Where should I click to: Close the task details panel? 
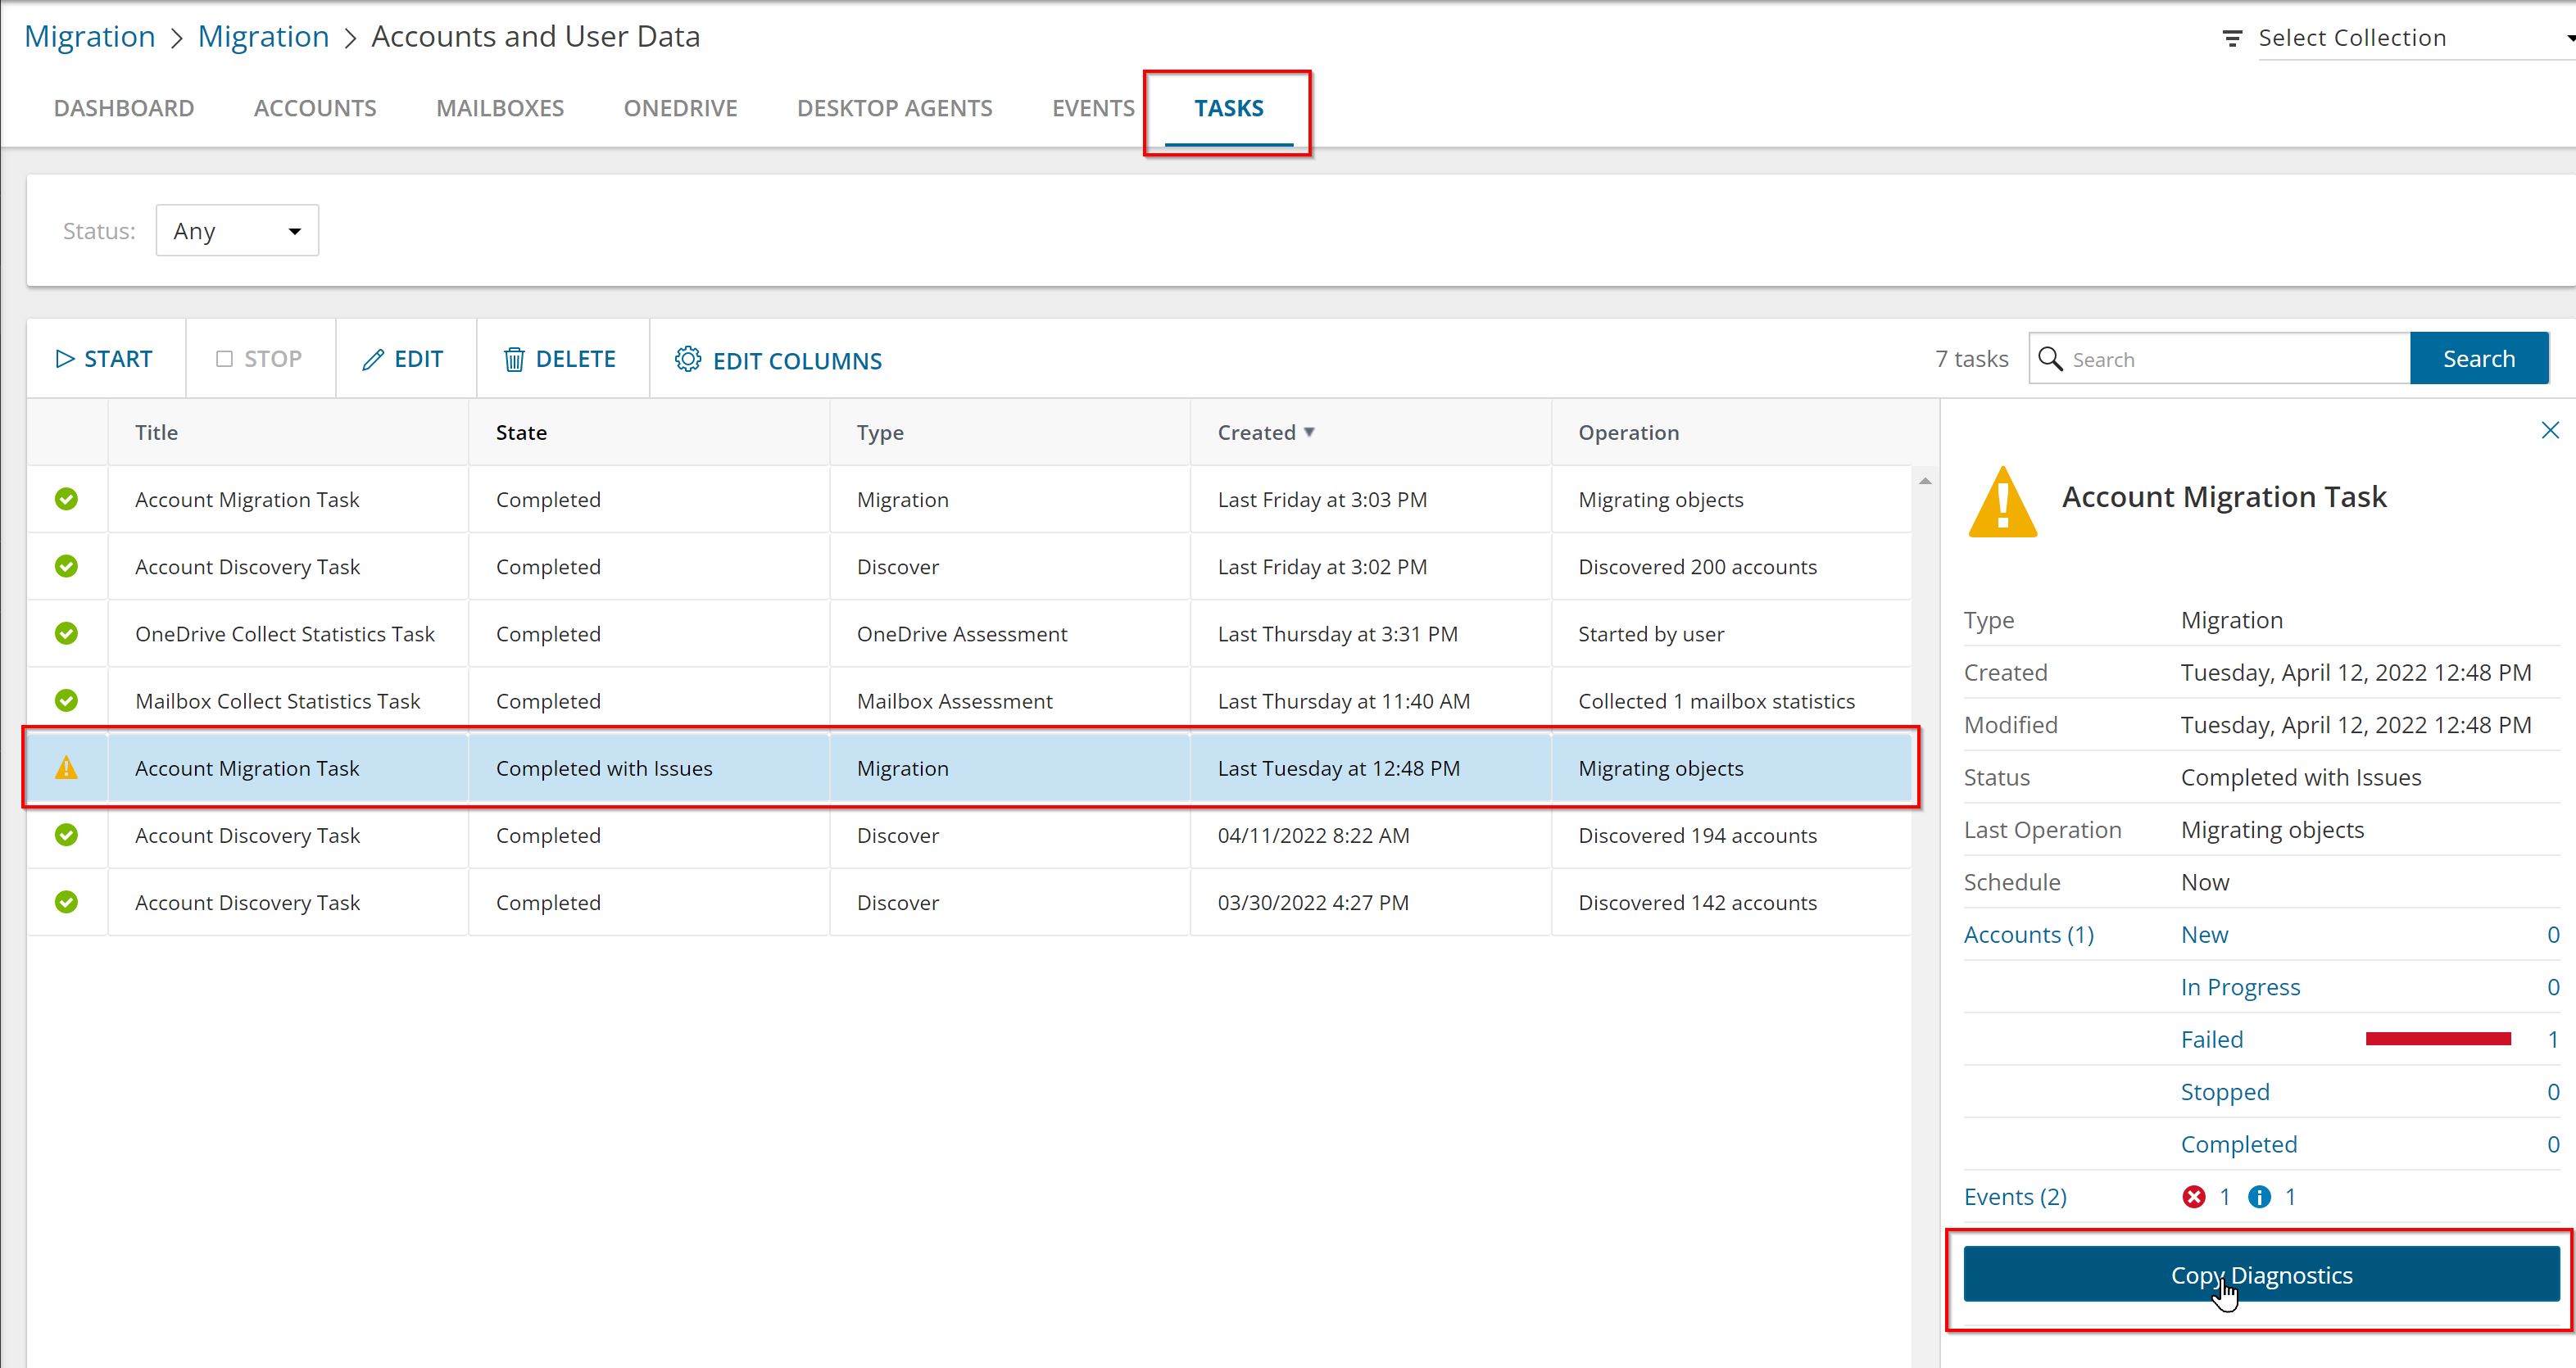(x=2550, y=430)
